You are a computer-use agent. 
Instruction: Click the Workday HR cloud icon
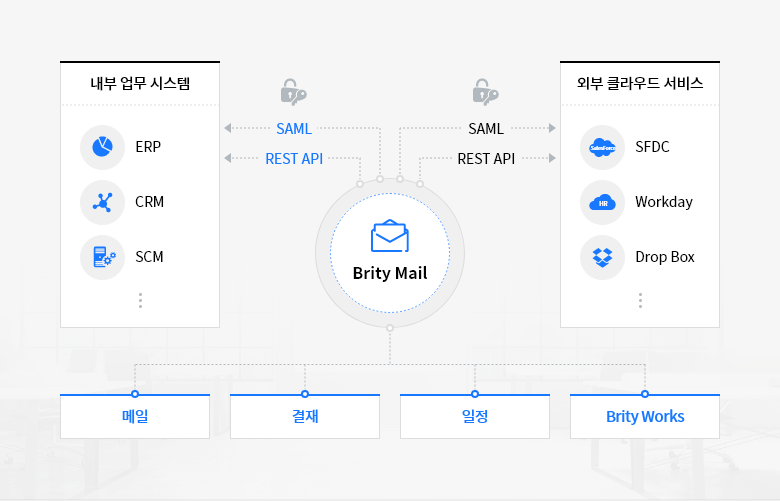coord(602,202)
